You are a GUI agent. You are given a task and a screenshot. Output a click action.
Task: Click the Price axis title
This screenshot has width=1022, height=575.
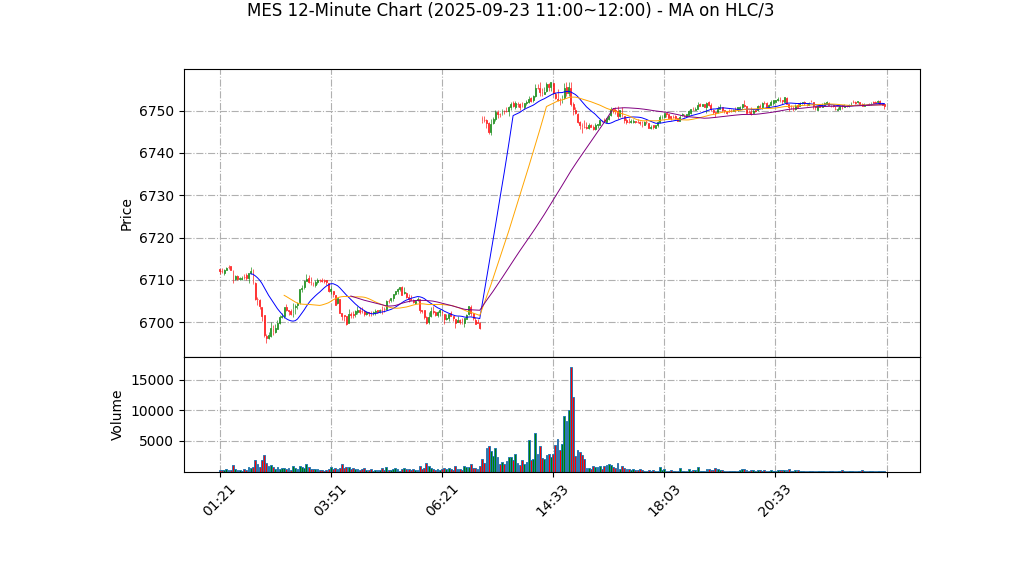[126, 215]
